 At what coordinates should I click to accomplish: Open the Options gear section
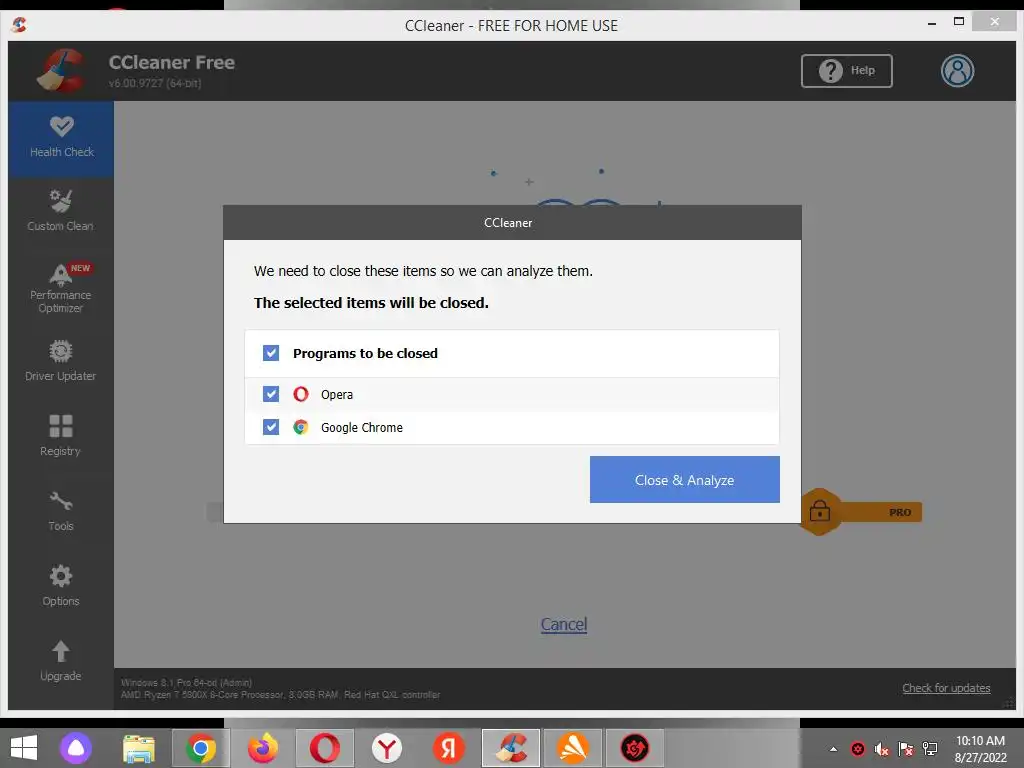tap(61, 586)
